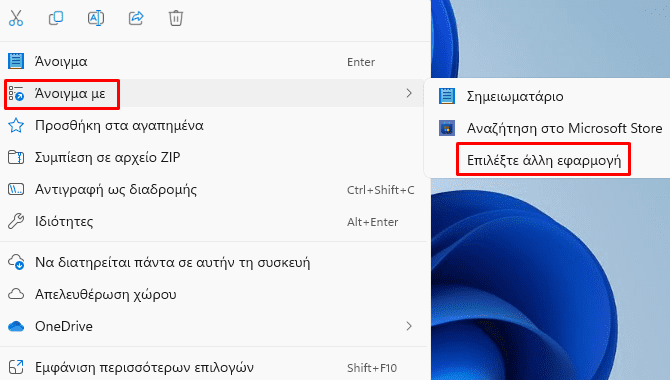
Task: Click the Notepad icon next to Άνοιγμα
Action: (x=16, y=62)
